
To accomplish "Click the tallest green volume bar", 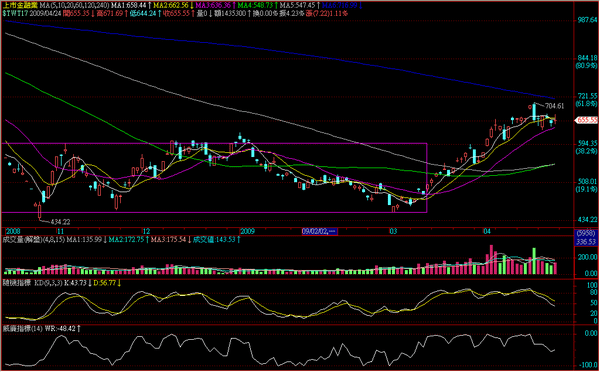I will tap(535, 261).
